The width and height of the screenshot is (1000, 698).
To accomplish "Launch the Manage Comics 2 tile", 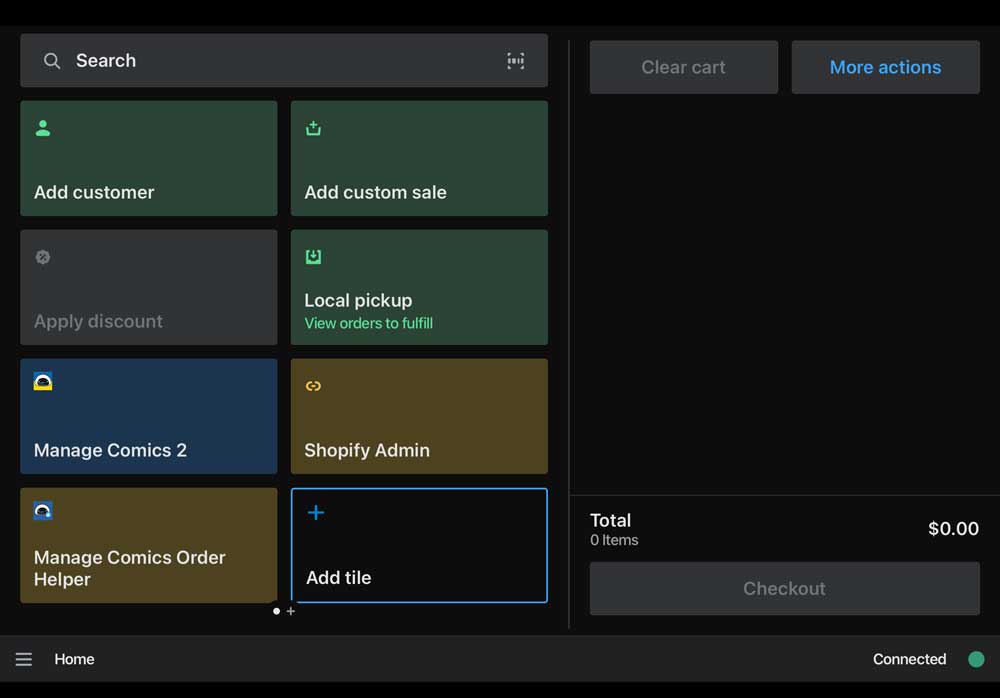I will (149, 416).
